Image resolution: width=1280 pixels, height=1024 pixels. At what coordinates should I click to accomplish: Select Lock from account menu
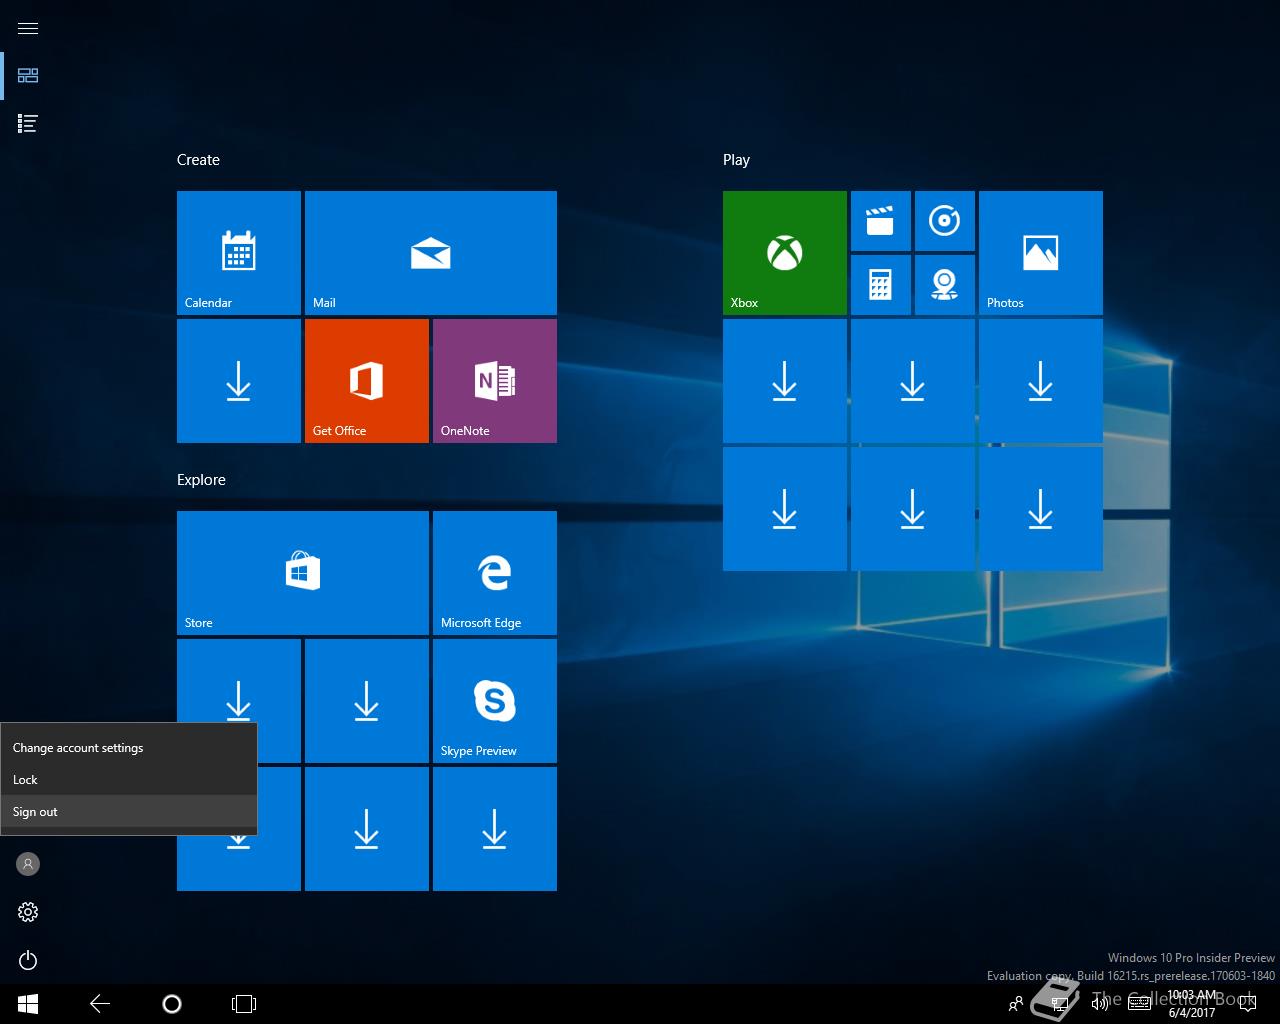(x=129, y=780)
